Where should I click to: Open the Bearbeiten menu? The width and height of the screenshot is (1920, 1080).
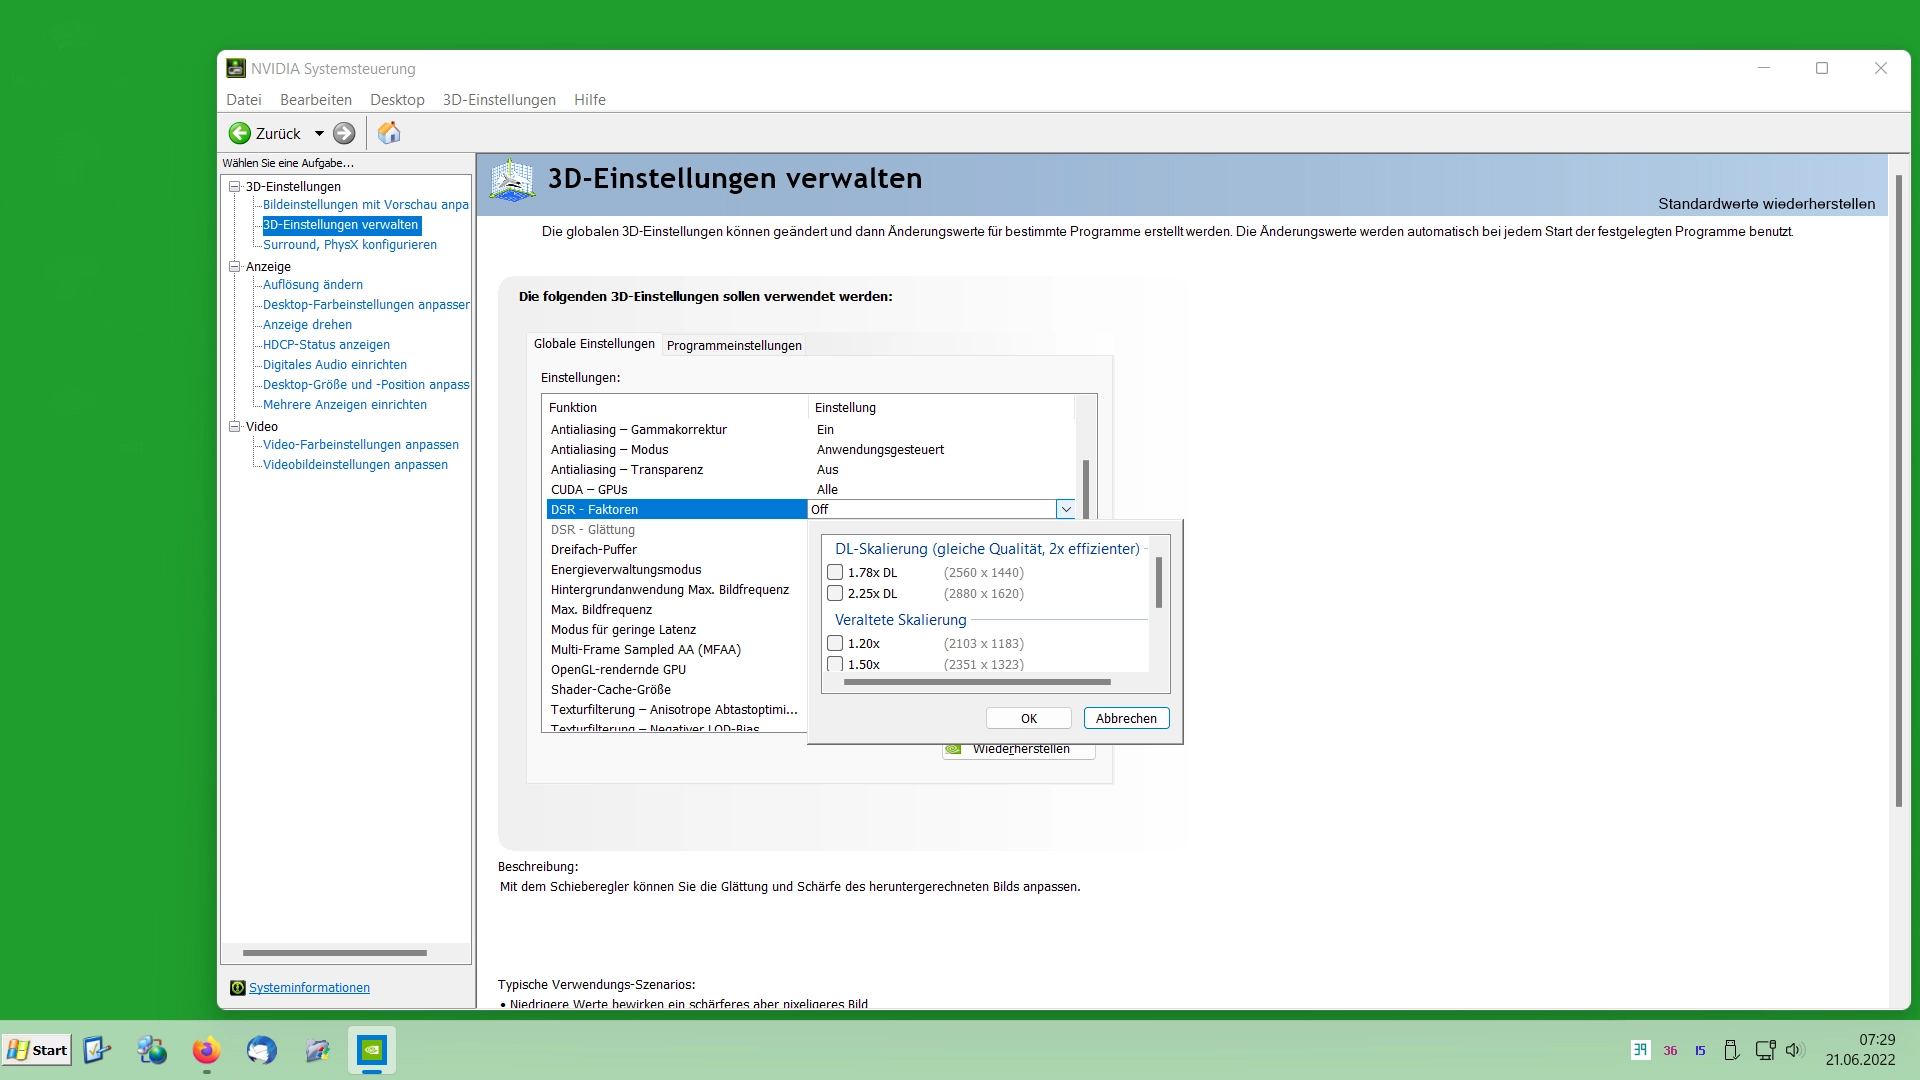316,100
